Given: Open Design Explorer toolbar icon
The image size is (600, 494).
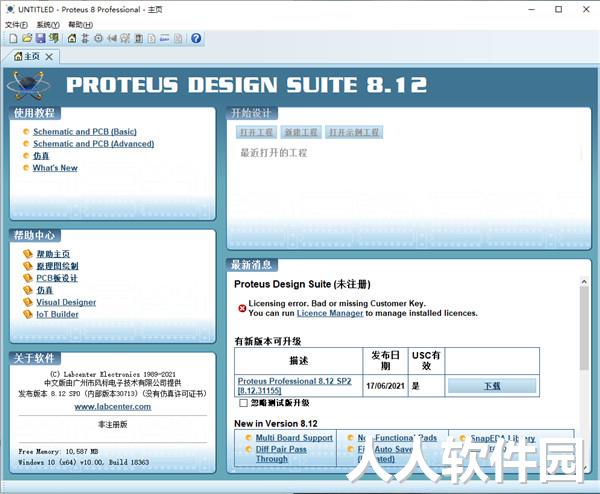Looking at the screenshot, I should pyautogui.click(x=139, y=38).
